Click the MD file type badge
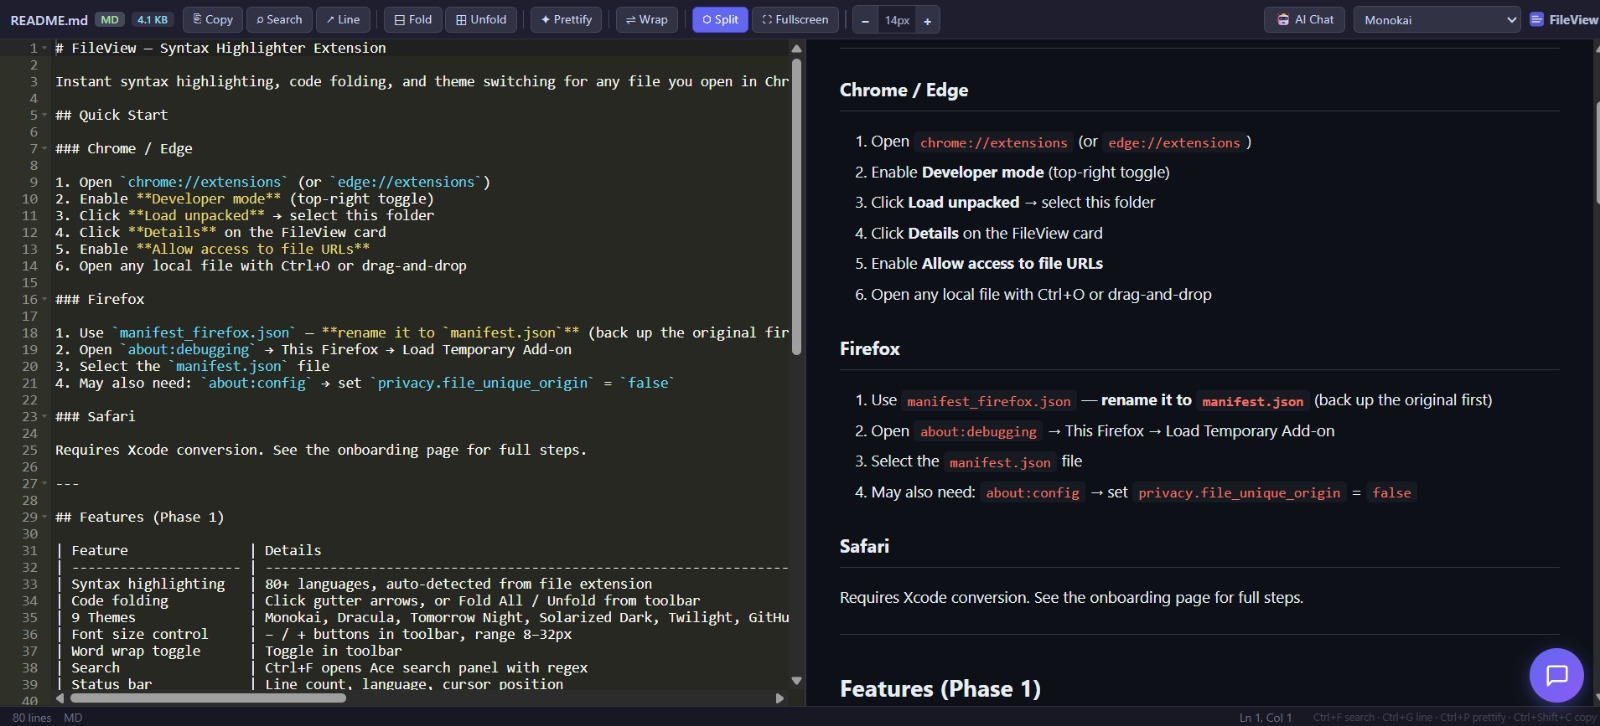 point(110,19)
